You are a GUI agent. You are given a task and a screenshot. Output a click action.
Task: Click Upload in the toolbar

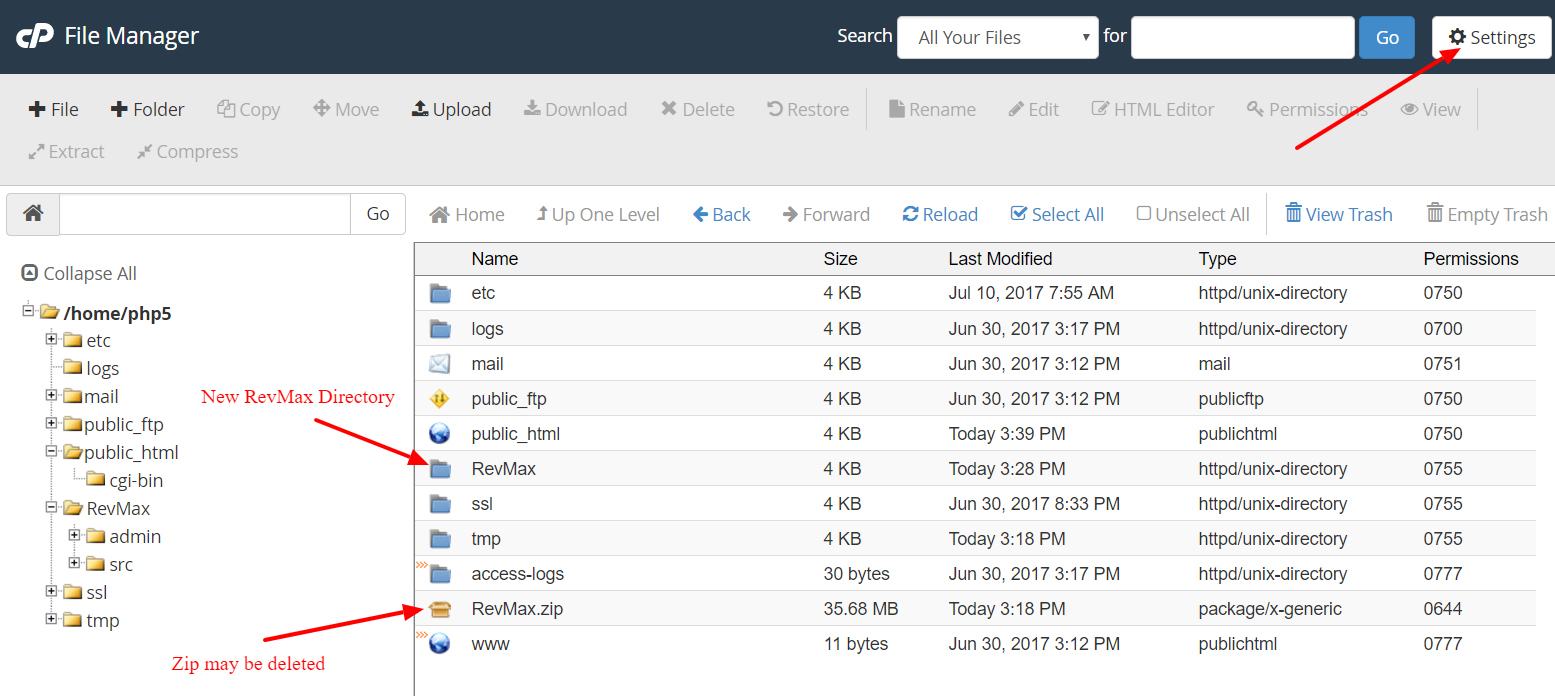pos(451,110)
